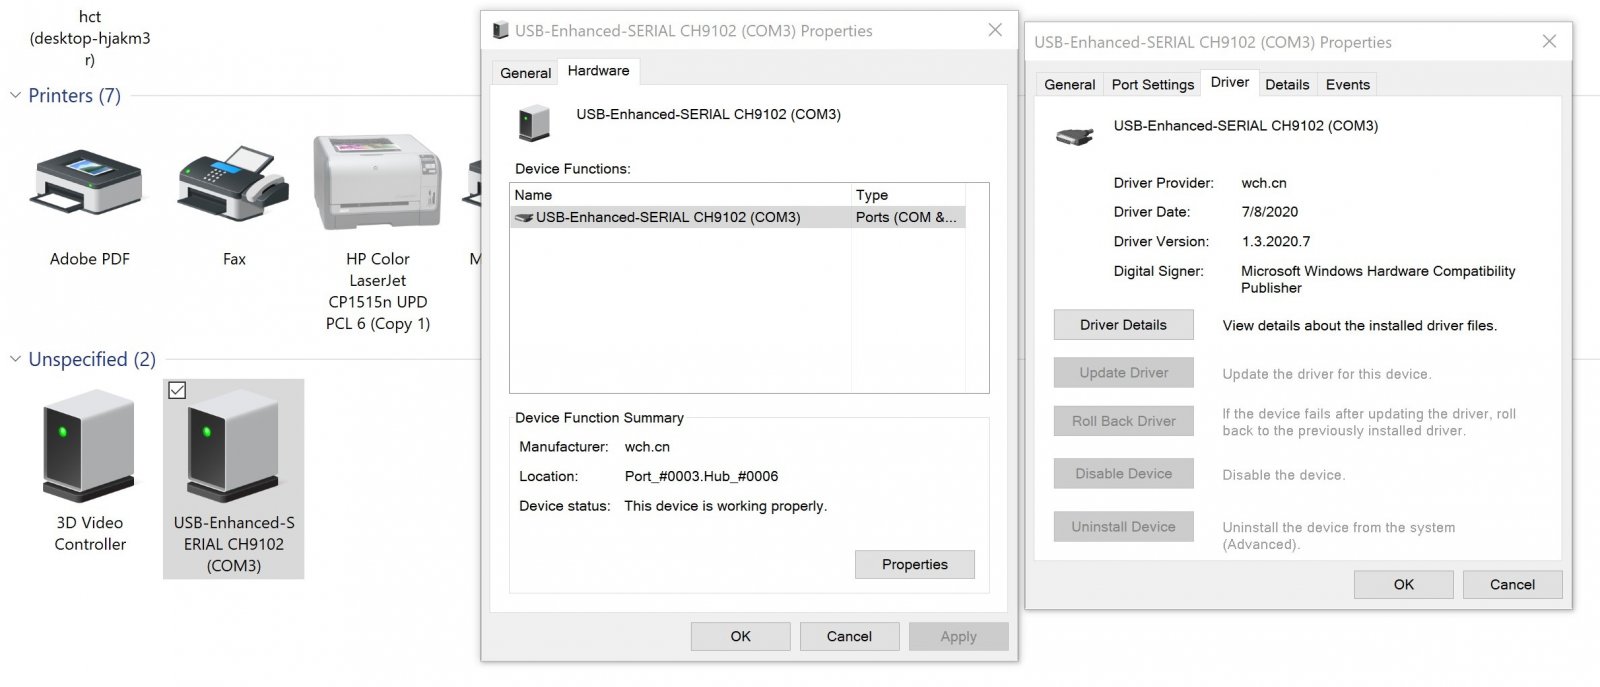Click the Driver Provider value 'wch.cn'
This screenshot has height=687, width=1600.
point(1264,183)
